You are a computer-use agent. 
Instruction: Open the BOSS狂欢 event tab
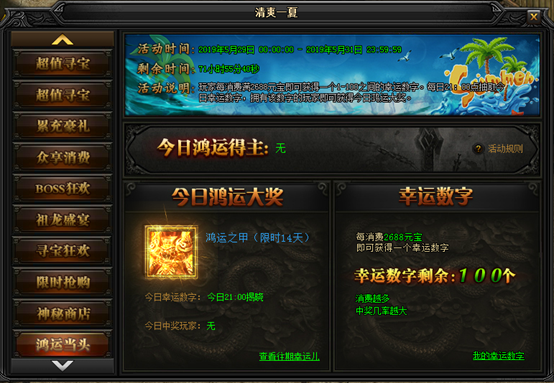63,189
